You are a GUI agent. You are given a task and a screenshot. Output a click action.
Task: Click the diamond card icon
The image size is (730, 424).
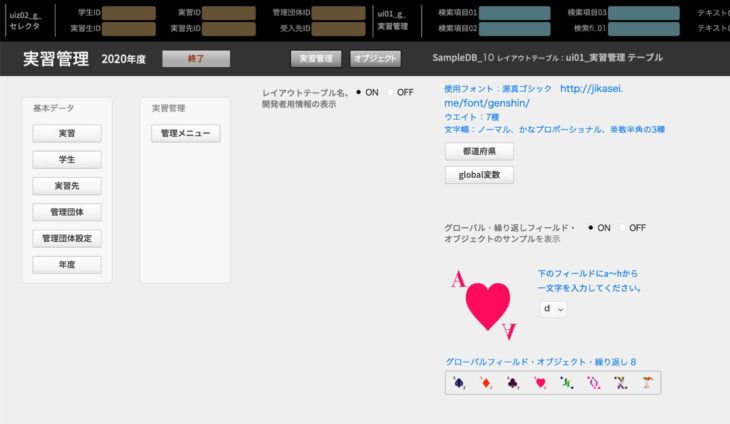click(x=486, y=382)
